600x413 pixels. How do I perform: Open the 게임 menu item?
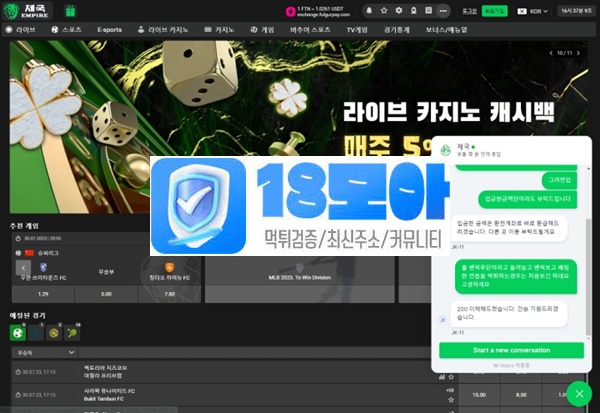tap(262, 30)
